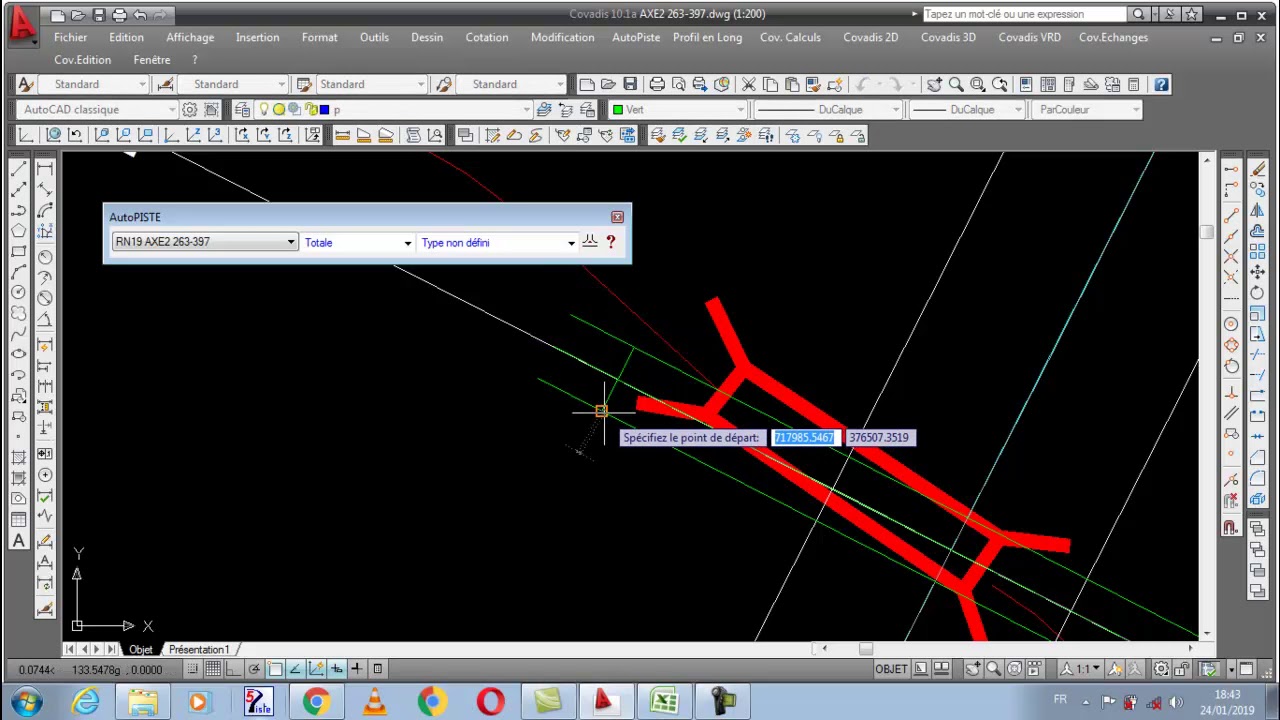Toggle object snap in status bar
1280x720 pixels.
(275, 669)
